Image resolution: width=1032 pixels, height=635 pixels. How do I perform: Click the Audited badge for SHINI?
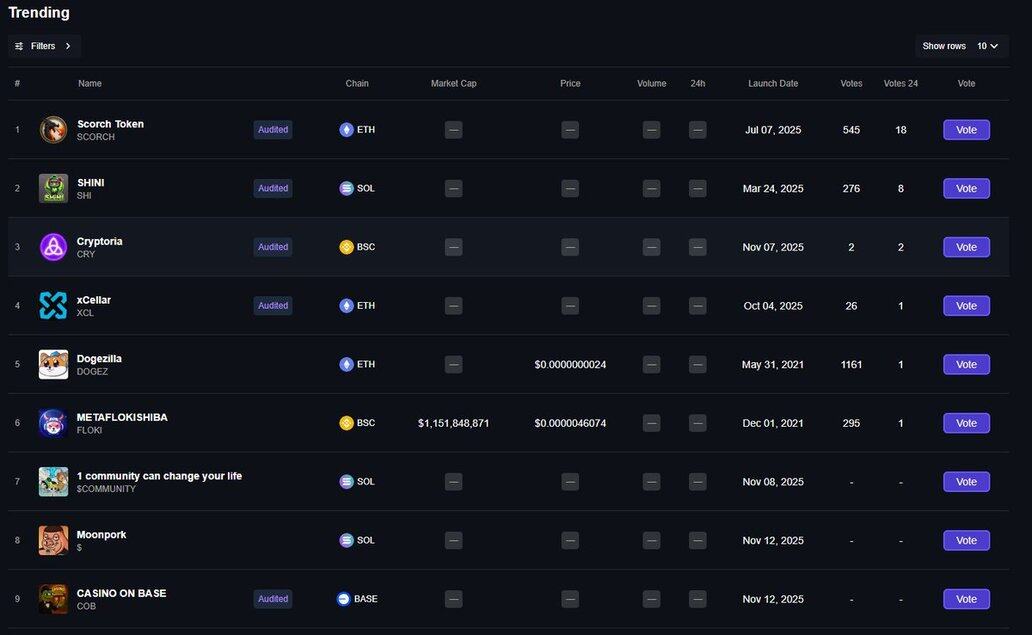click(x=273, y=188)
